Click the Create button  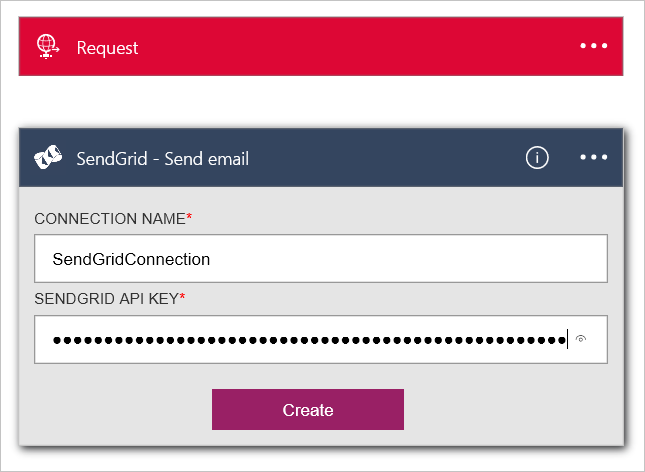point(308,409)
